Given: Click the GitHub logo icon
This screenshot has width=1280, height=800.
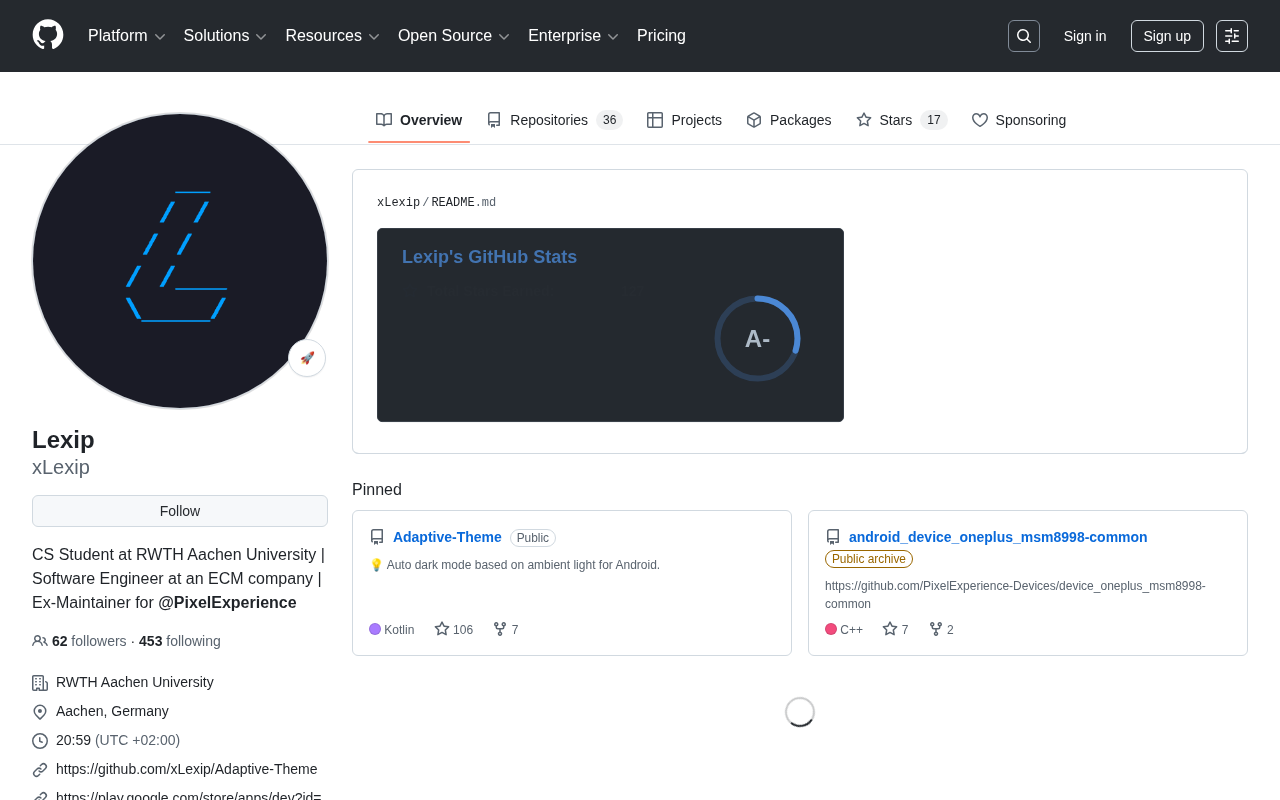Looking at the screenshot, I should [x=48, y=35].
